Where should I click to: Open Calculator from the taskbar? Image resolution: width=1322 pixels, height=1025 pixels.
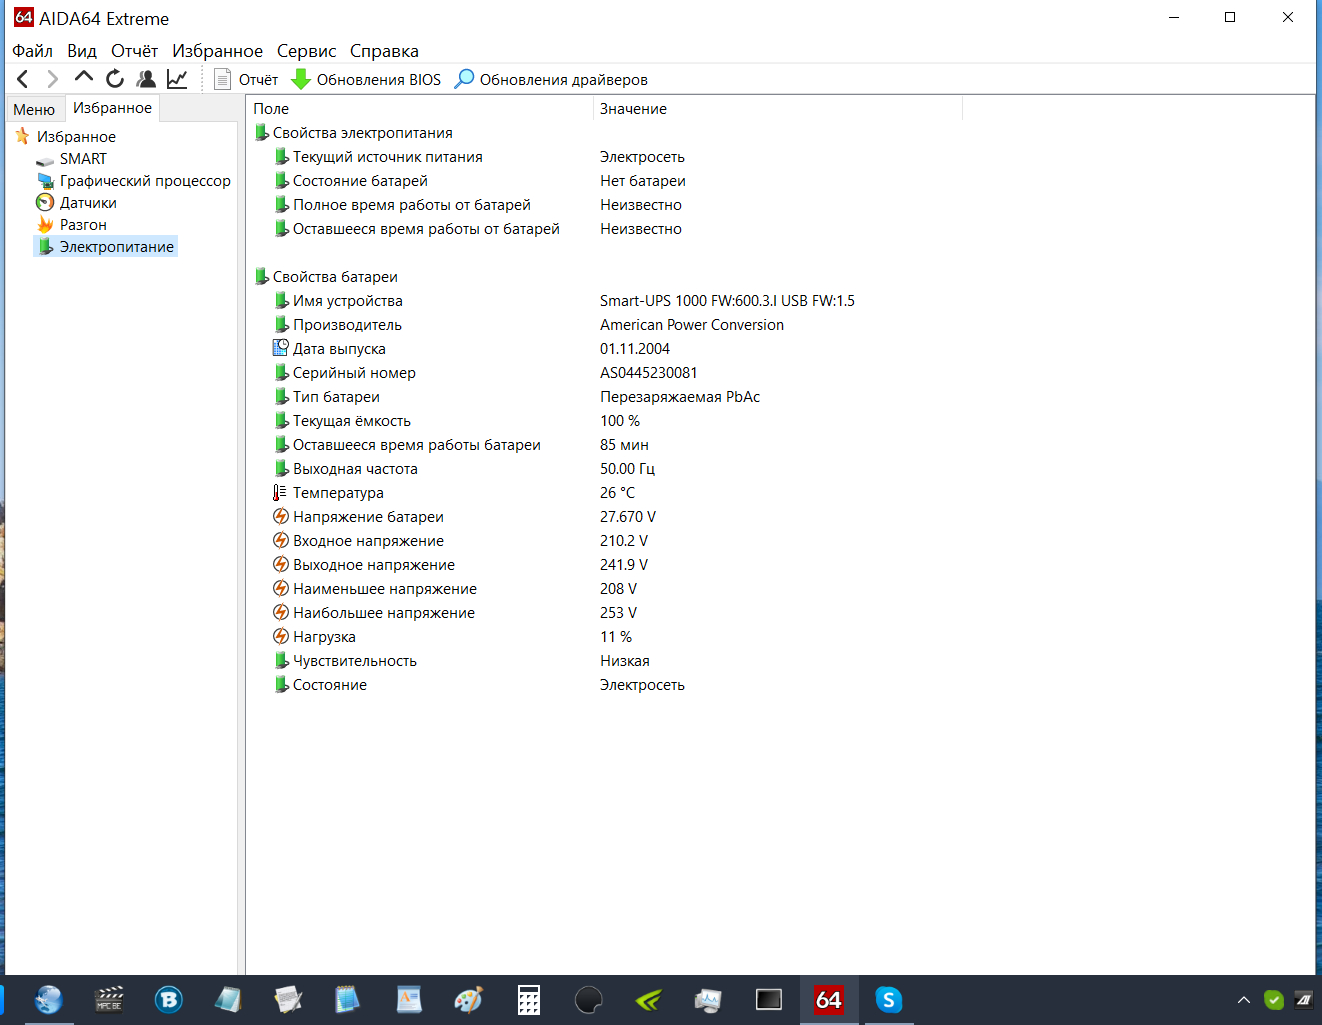tap(528, 1000)
